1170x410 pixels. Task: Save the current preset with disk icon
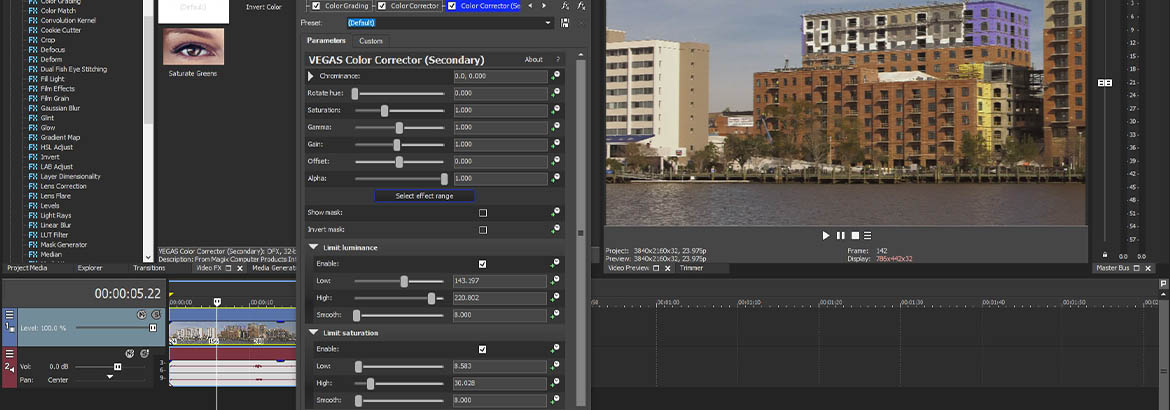point(565,23)
